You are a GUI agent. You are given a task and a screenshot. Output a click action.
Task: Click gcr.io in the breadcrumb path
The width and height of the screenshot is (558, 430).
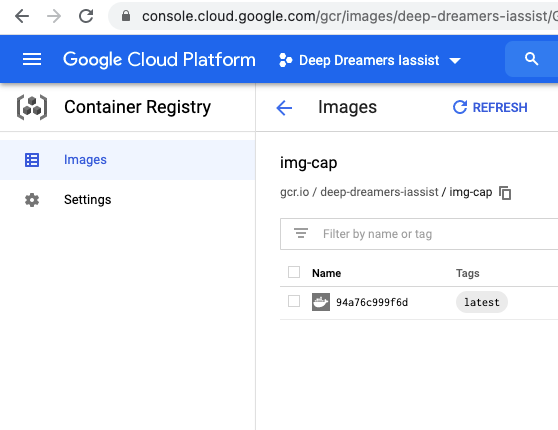(295, 192)
